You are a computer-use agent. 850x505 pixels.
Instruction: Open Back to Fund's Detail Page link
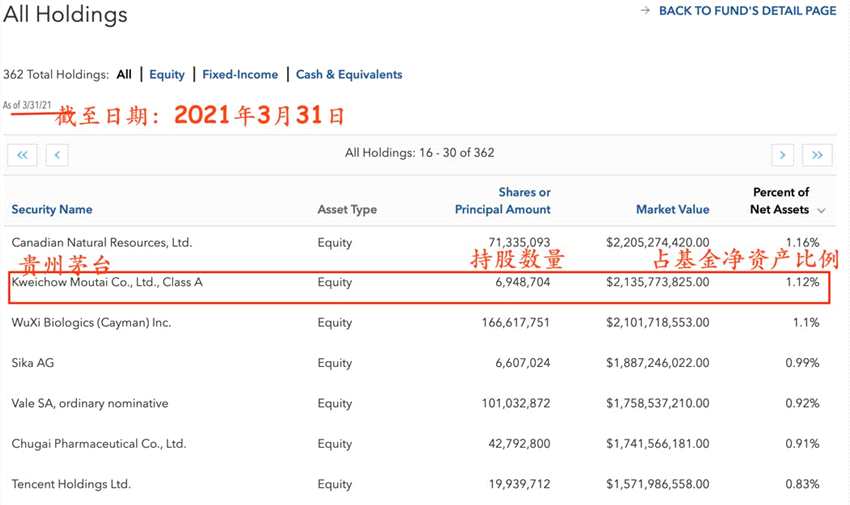(747, 11)
